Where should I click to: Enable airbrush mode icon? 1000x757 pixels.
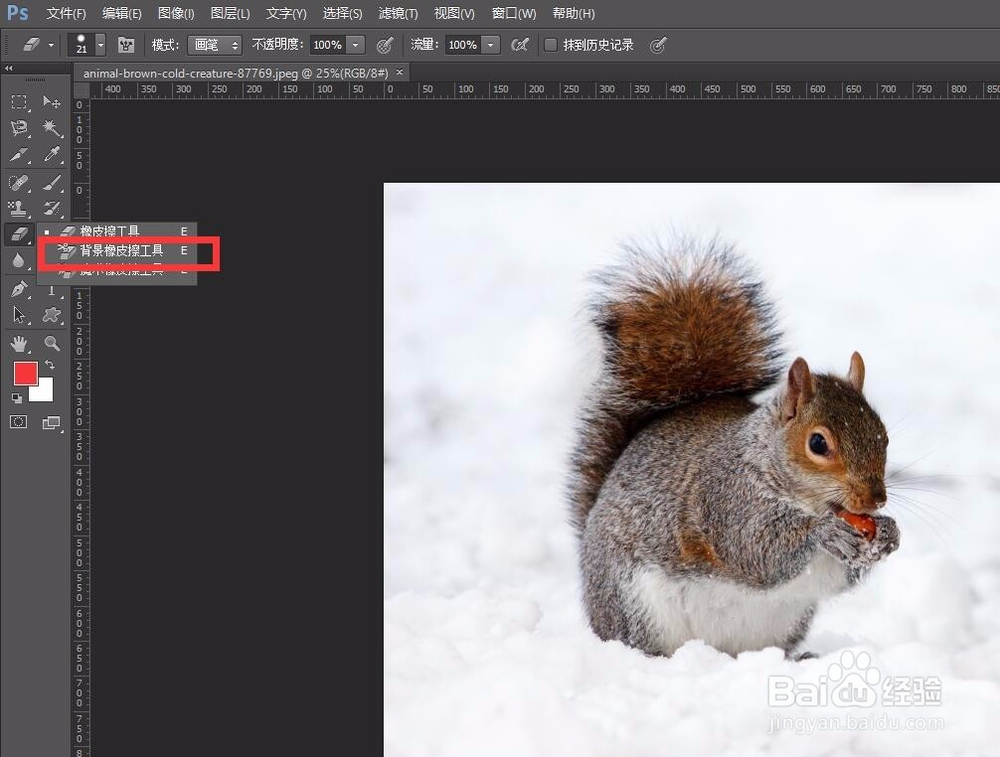[520, 45]
